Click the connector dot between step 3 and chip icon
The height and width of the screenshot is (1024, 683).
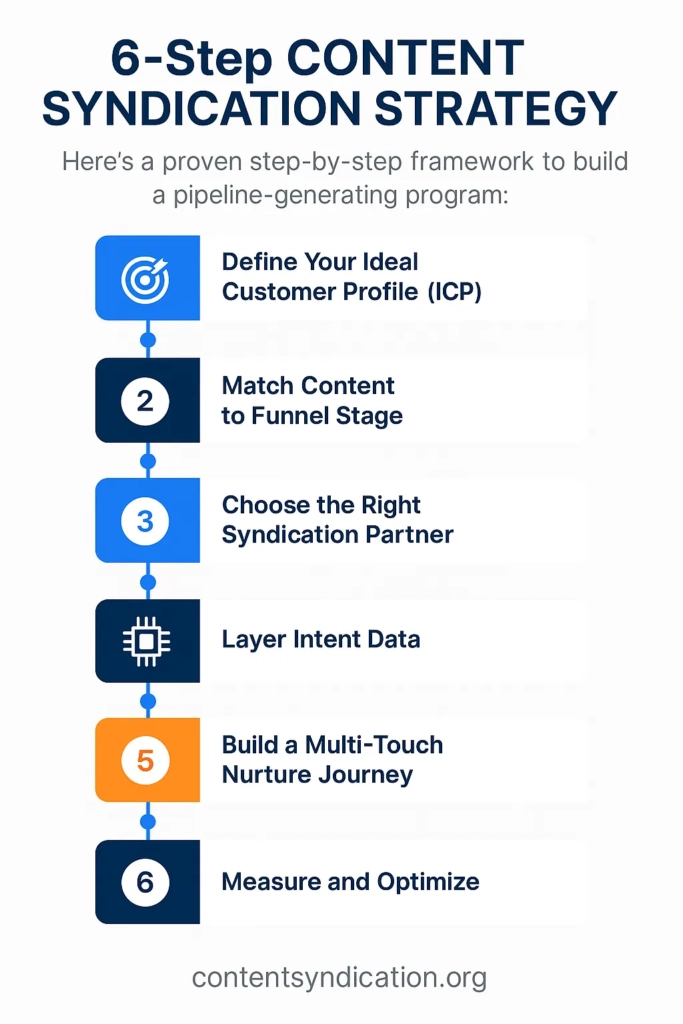[x=148, y=581]
